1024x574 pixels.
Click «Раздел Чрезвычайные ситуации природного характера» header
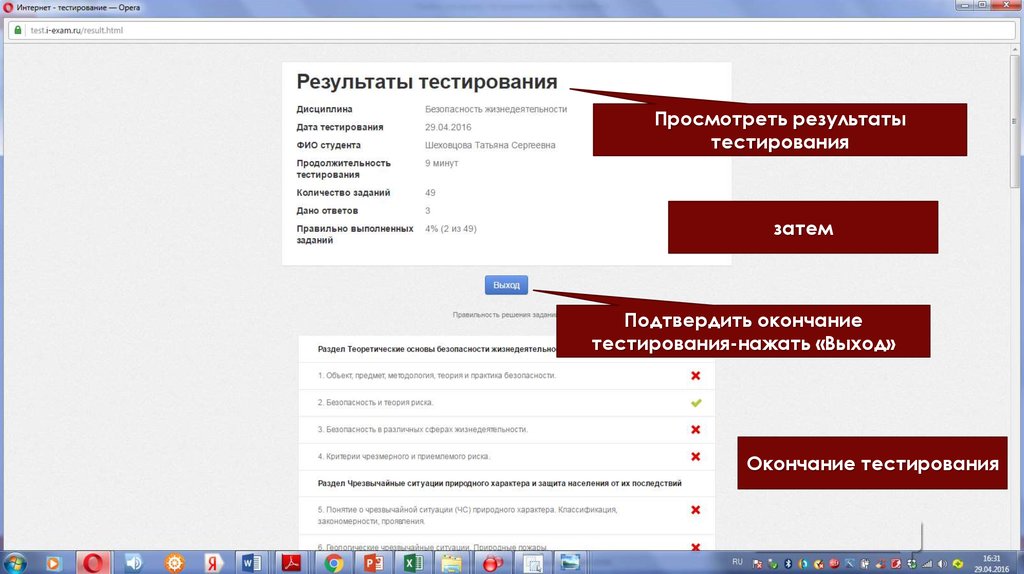point(500,483)
